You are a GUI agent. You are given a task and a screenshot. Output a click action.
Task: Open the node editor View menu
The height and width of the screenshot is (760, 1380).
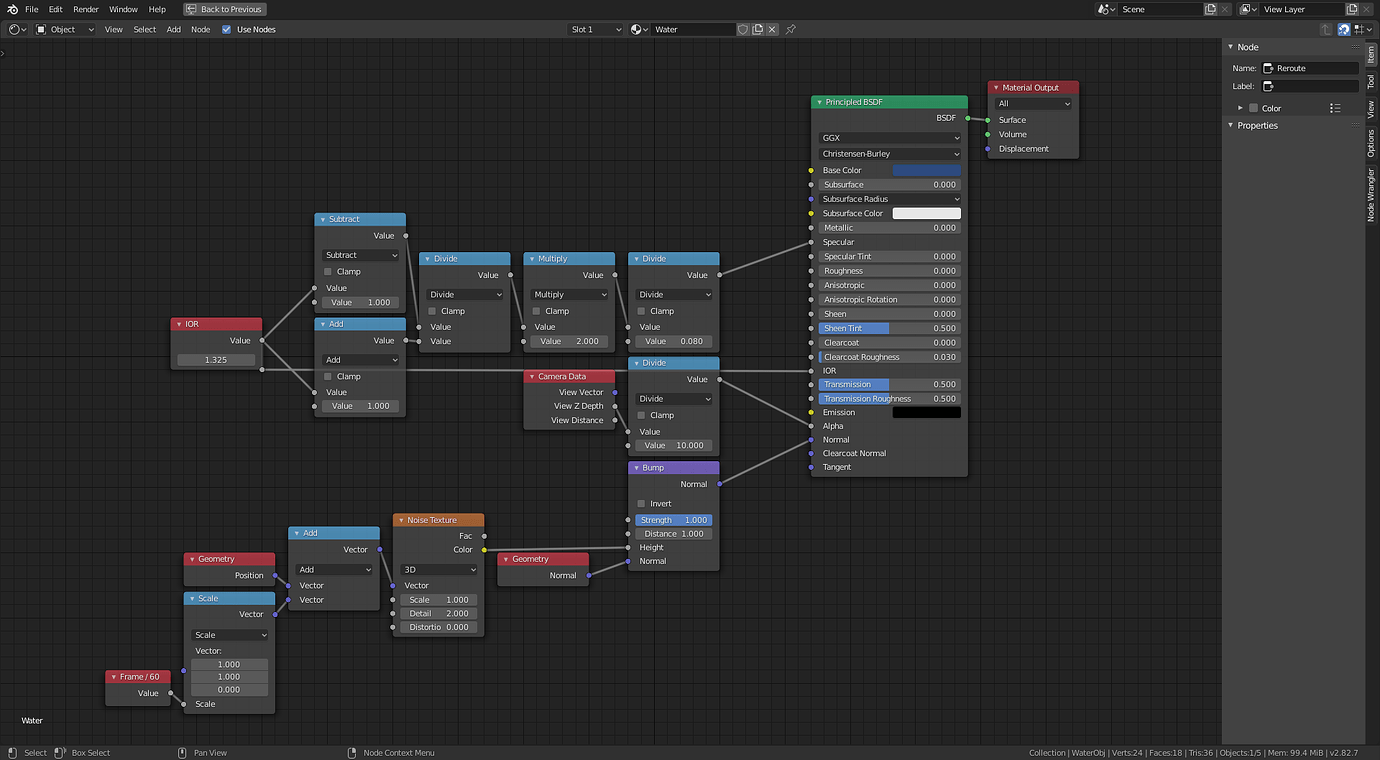(x=114, y=29)
